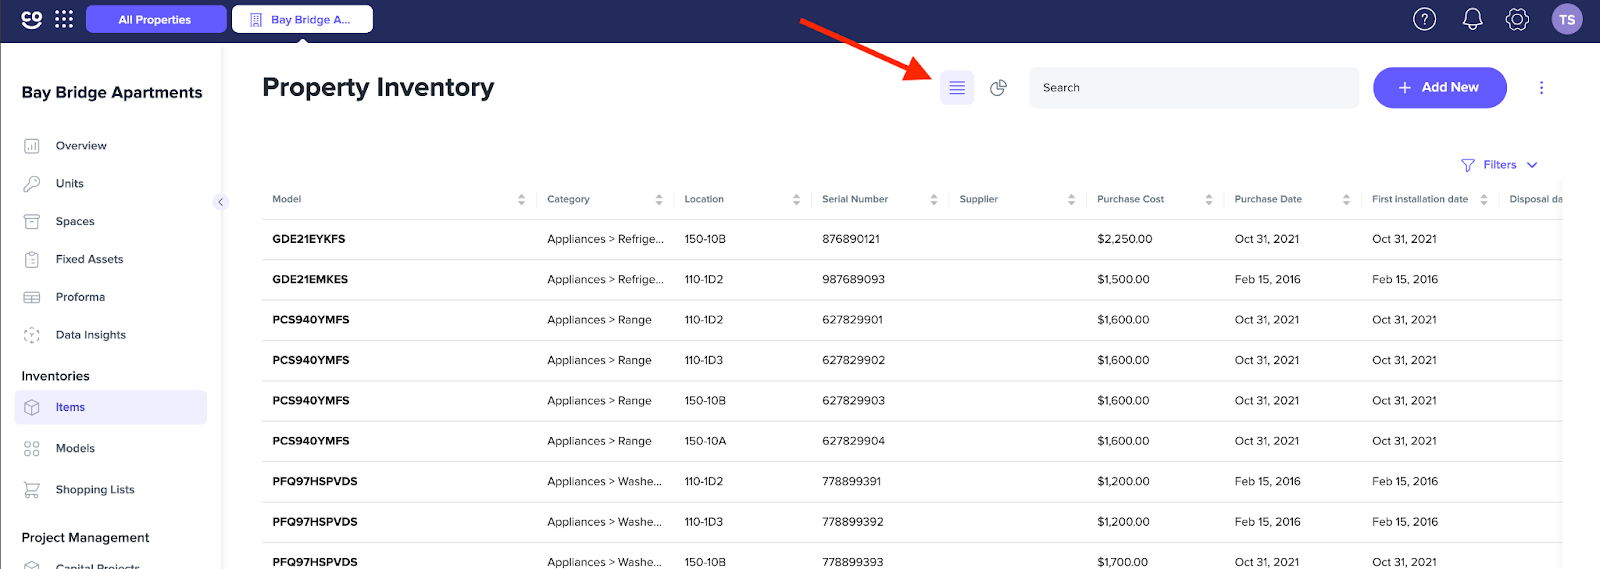Select serial number 627829904

[854, 442]
